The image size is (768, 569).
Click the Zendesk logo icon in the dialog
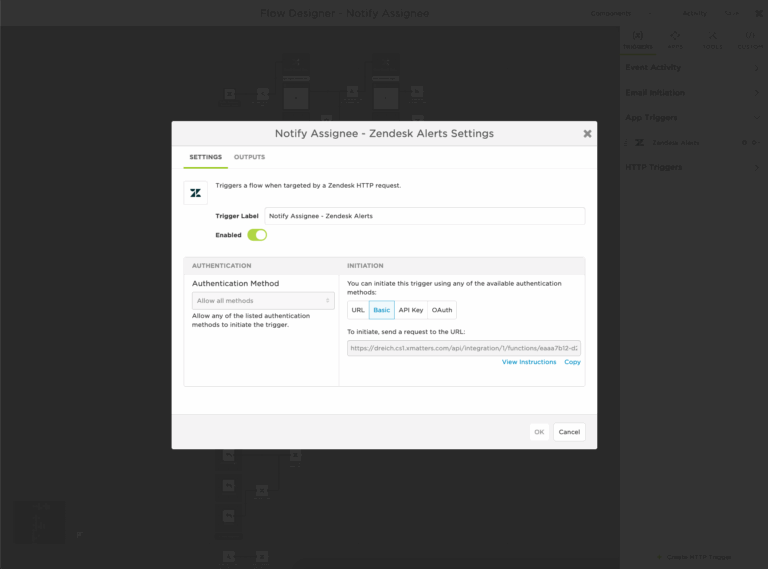click(196, 193)
